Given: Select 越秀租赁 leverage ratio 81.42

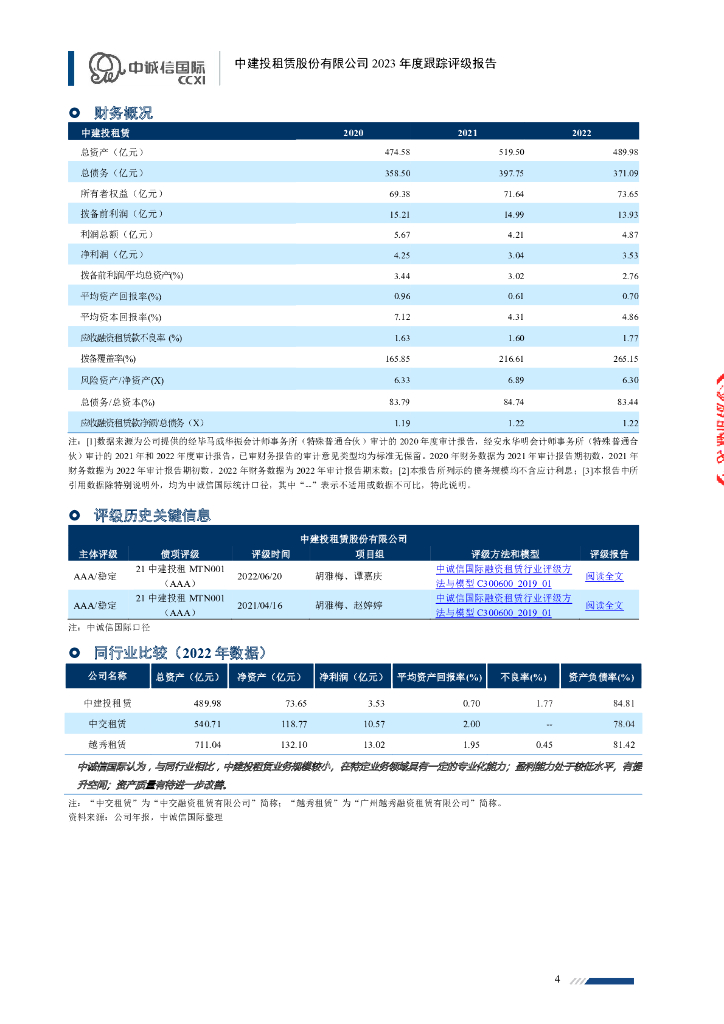Looking at the screenshot, I should [624, 744].
